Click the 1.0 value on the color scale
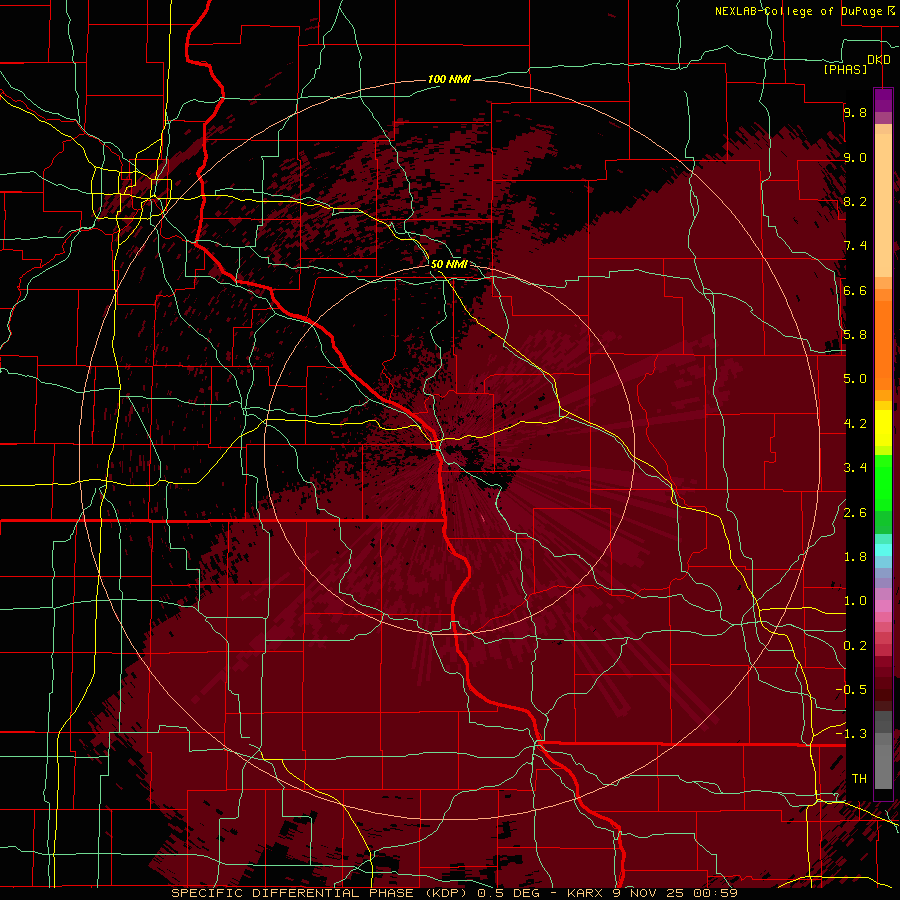The image size is (900, 900). coord(855,601)
